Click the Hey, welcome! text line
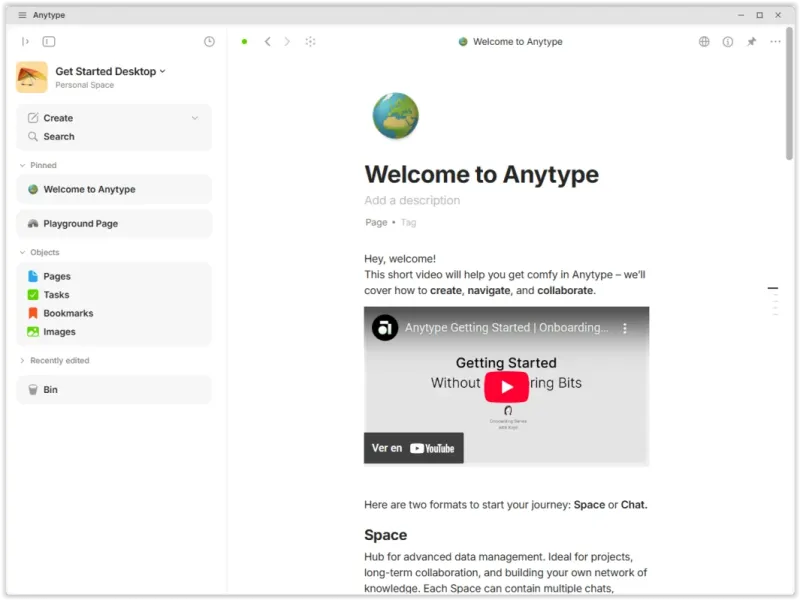The height and width of the screenshot is (600, 800). (400, 259)
